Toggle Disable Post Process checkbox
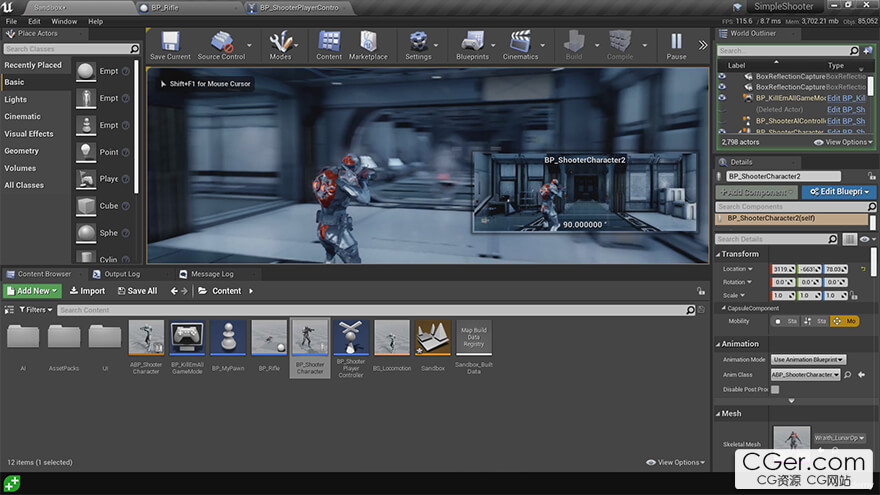Viewport: 880px width, 495px height. (775, 389)
